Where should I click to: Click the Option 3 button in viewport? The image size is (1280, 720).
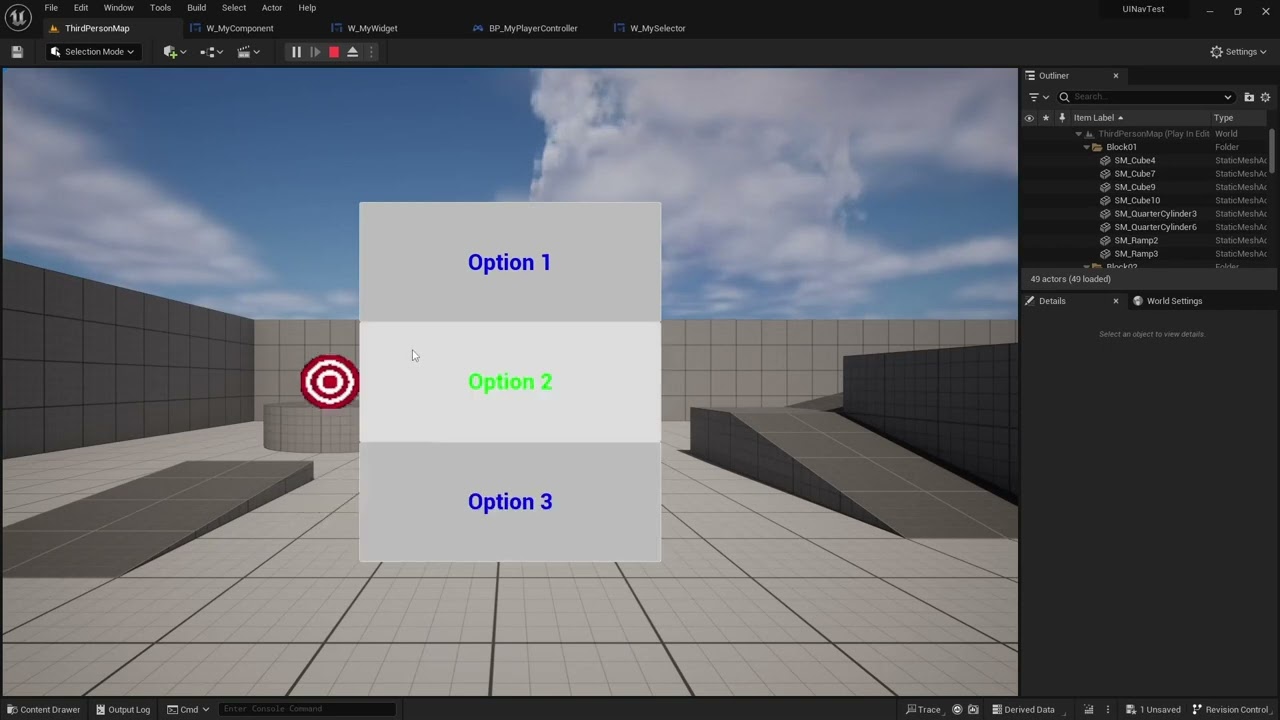coord(510,502)
